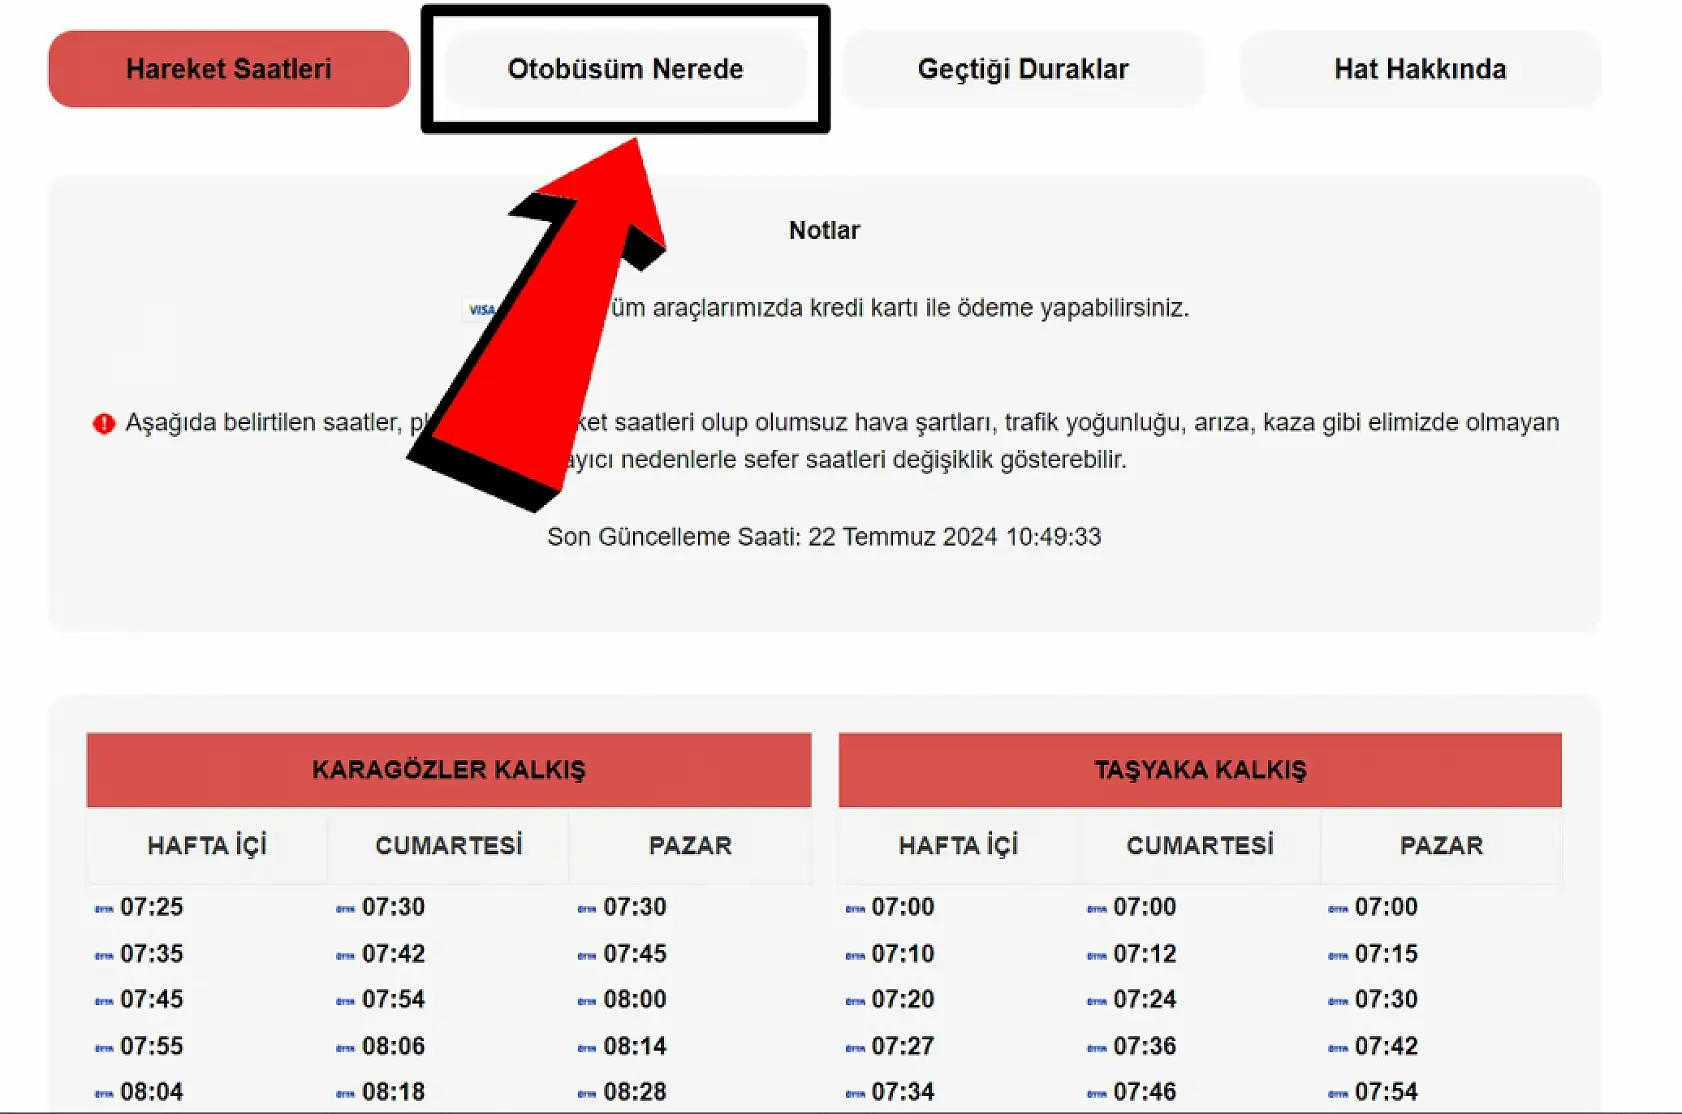Click the icon beside the 08:28 Pazar time
This screenshot has height=1114, width=1682.
[x=589, y=1091]
